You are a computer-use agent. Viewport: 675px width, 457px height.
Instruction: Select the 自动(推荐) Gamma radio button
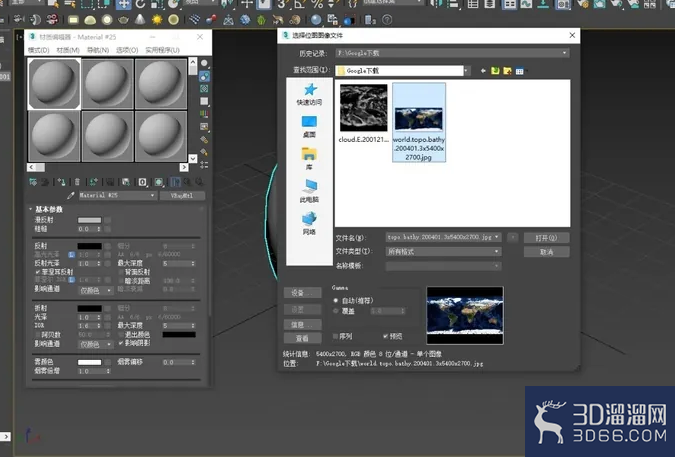tap(336, 301)
